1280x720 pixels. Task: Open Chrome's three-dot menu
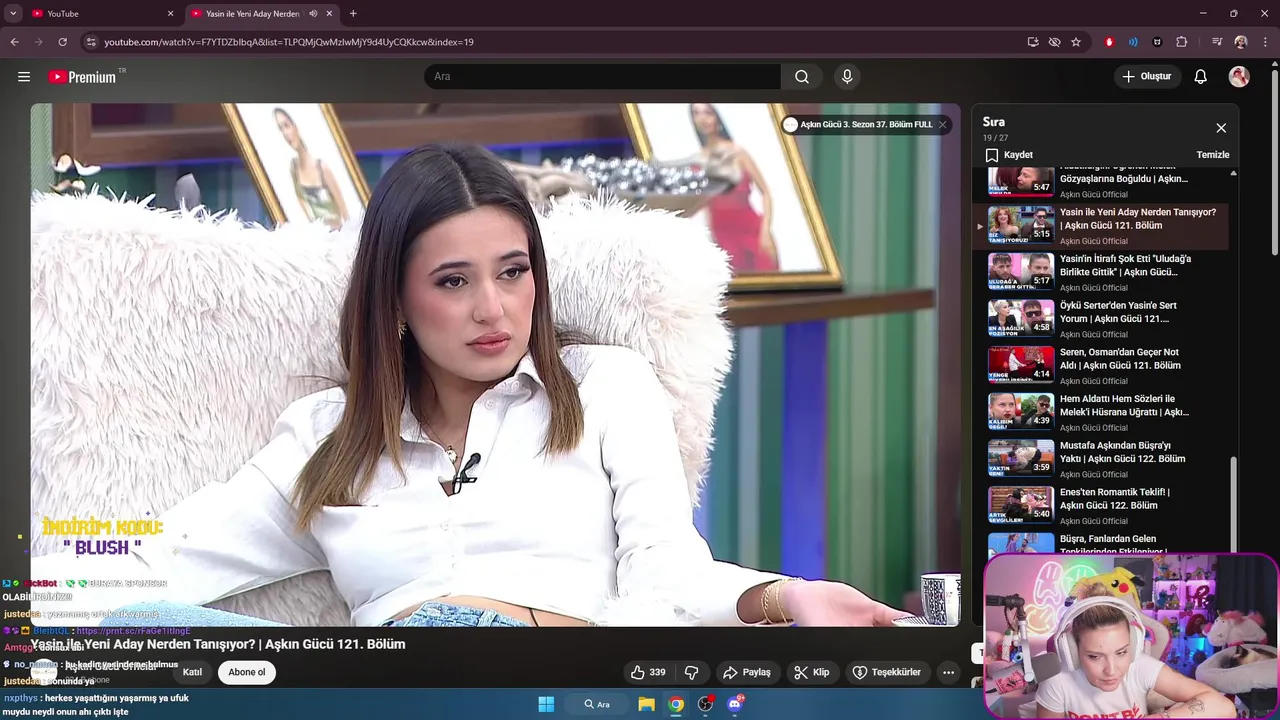[x=1265, y=42]
